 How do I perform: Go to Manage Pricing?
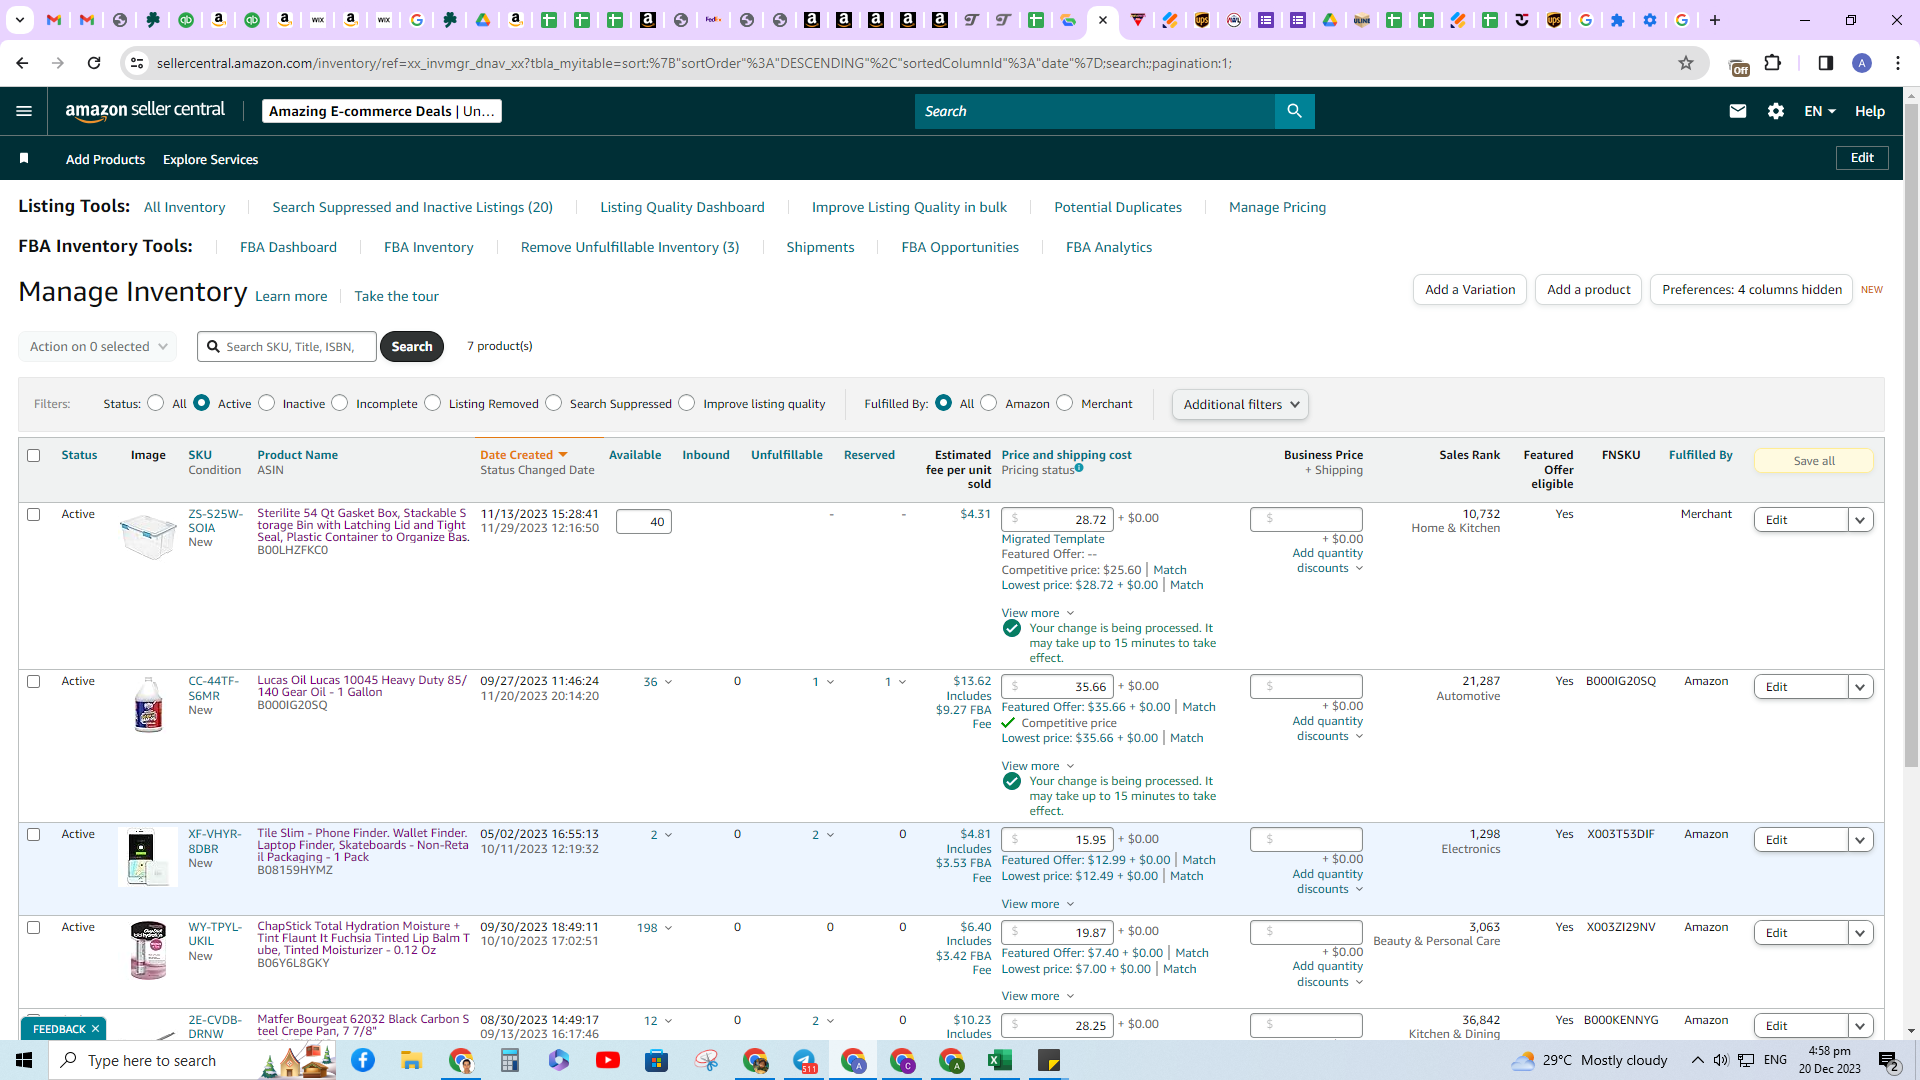pyautogui.click(x=1277, y=207)
